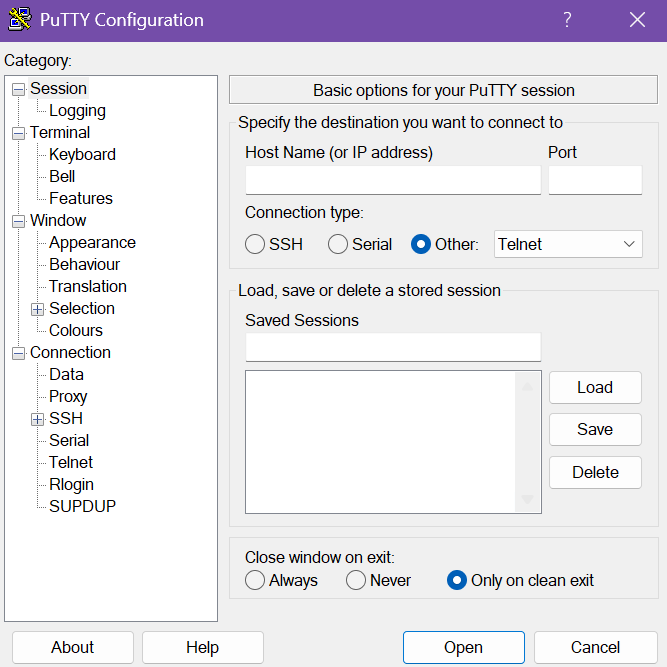Select the Serial connection type radio button
This screenshot has width=667, height=667.
pyautogui.click(x=338, y=244)
